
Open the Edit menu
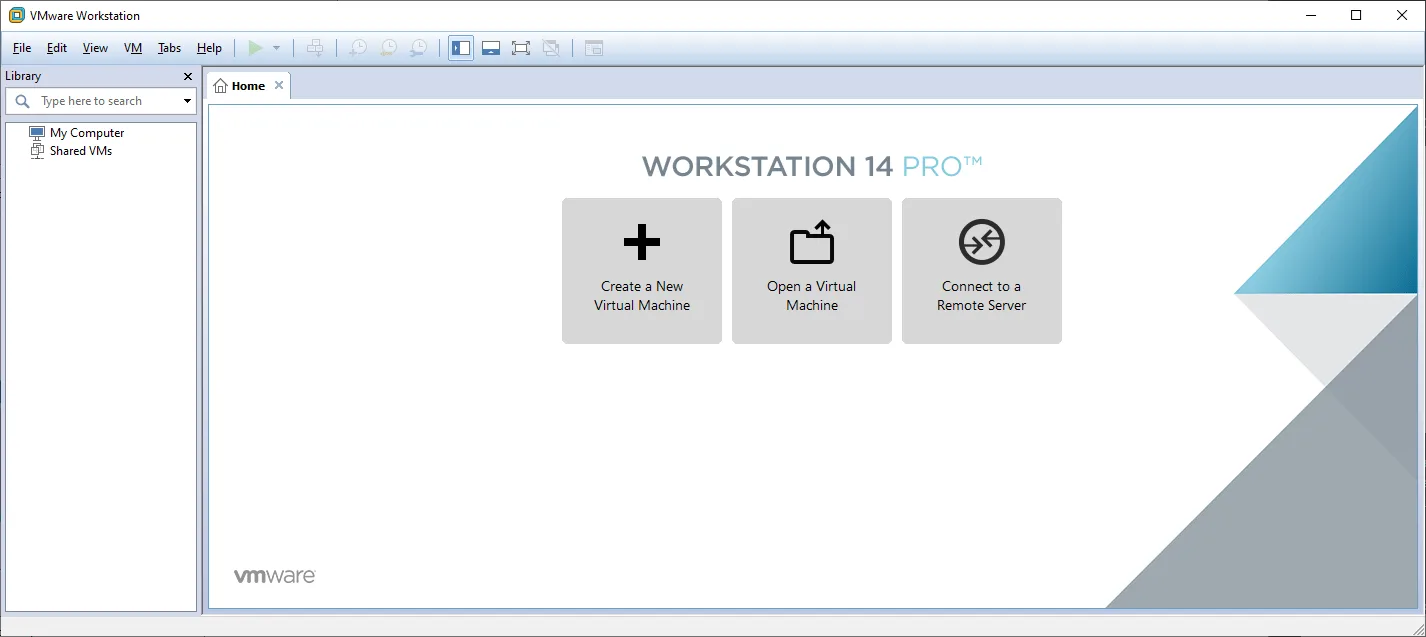tap(57, 48)
